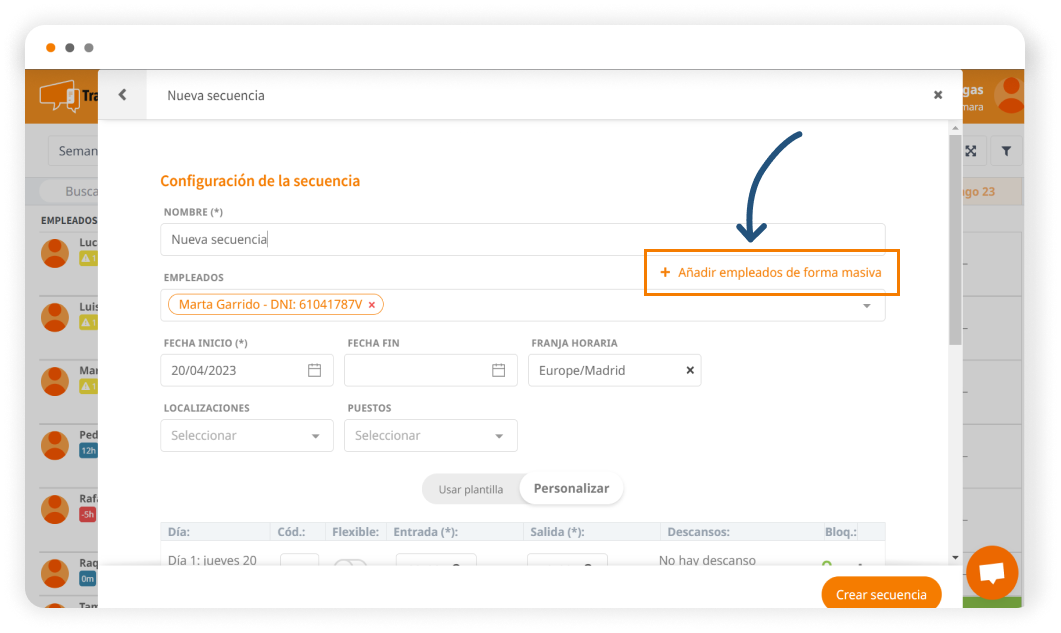Remove Marta Garrido employee tag
Image resolution: width=1061 pixels, height=633 pixels.
(372, 305)
